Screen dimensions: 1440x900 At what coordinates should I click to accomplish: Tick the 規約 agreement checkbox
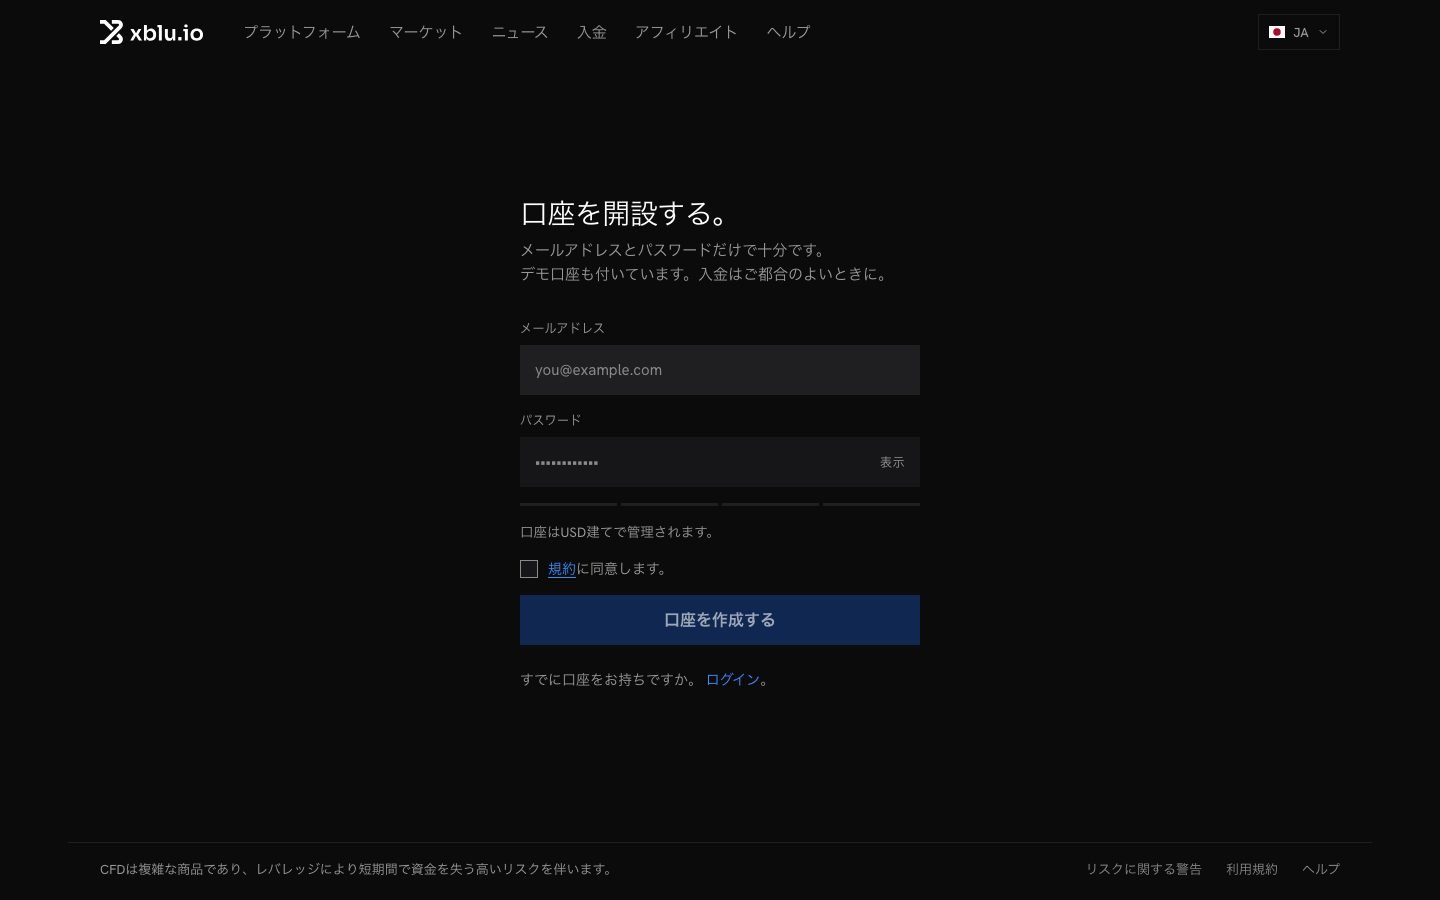(529, 569)
